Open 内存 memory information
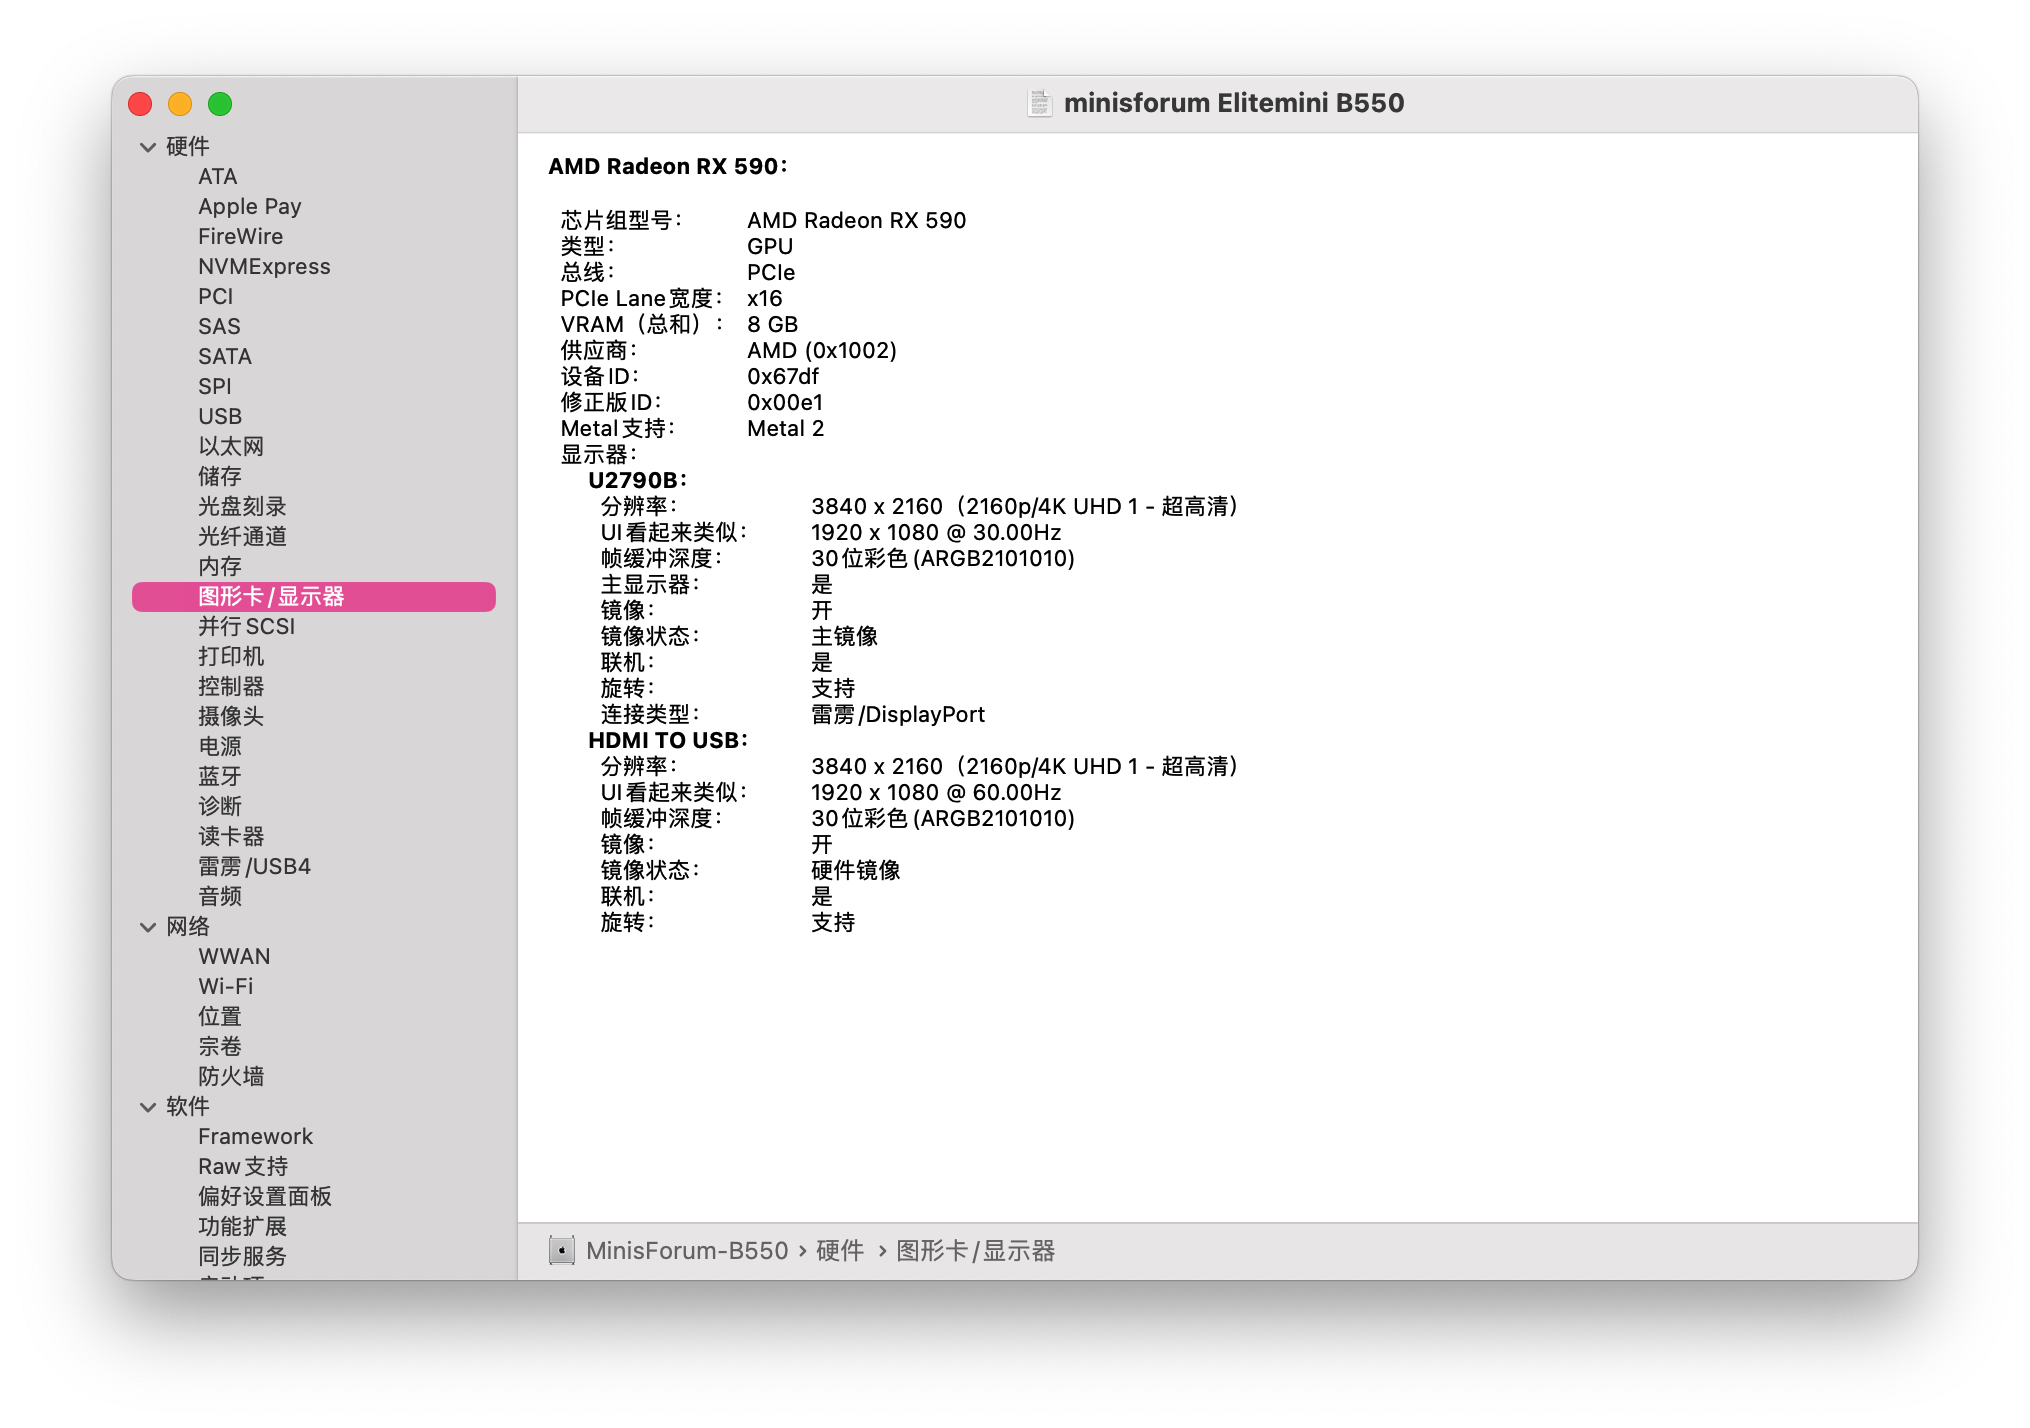This screenshot has width=2030, height=1428. click(220, 567)
